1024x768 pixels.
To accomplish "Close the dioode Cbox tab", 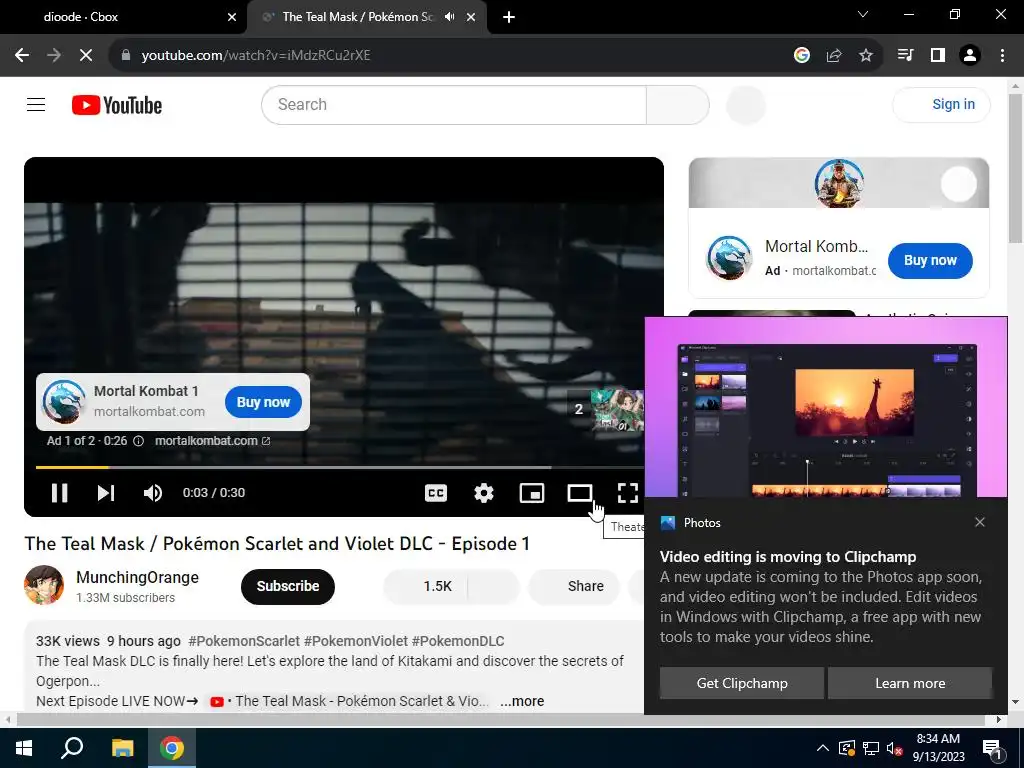I will pos(232,17).
